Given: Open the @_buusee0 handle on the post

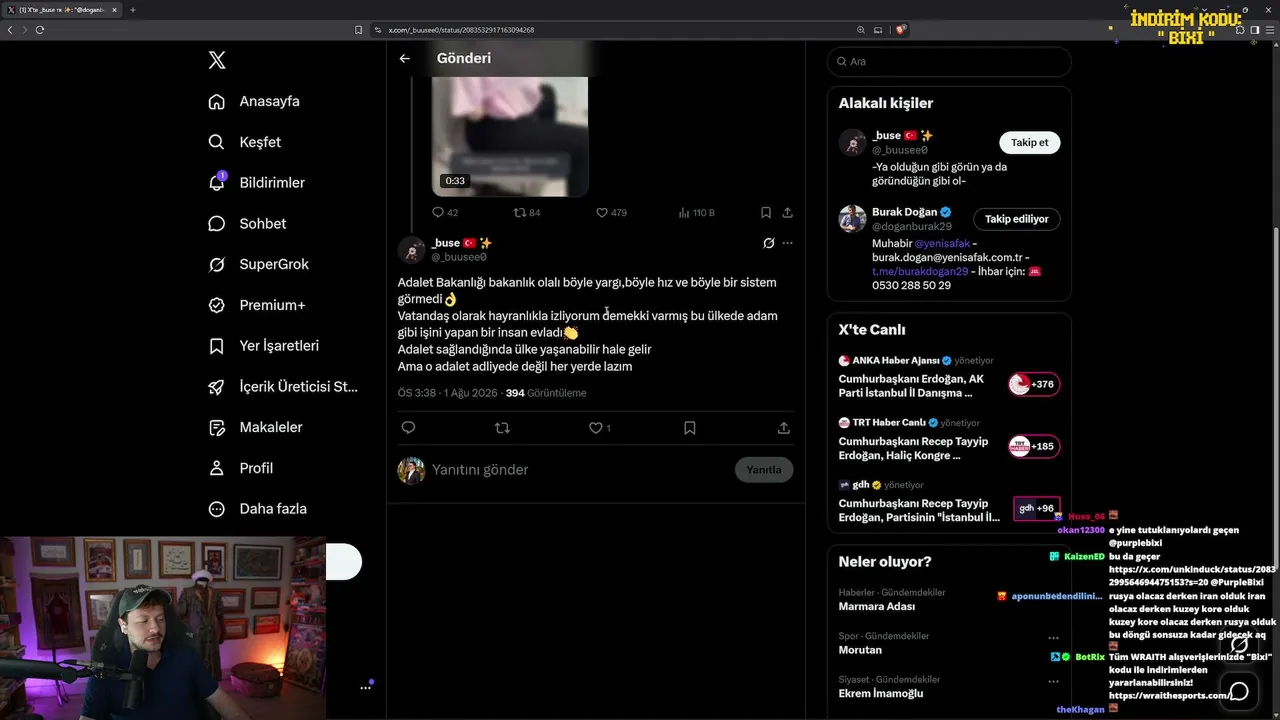Looking at the screenshot, I should click(x=459, y=257).
